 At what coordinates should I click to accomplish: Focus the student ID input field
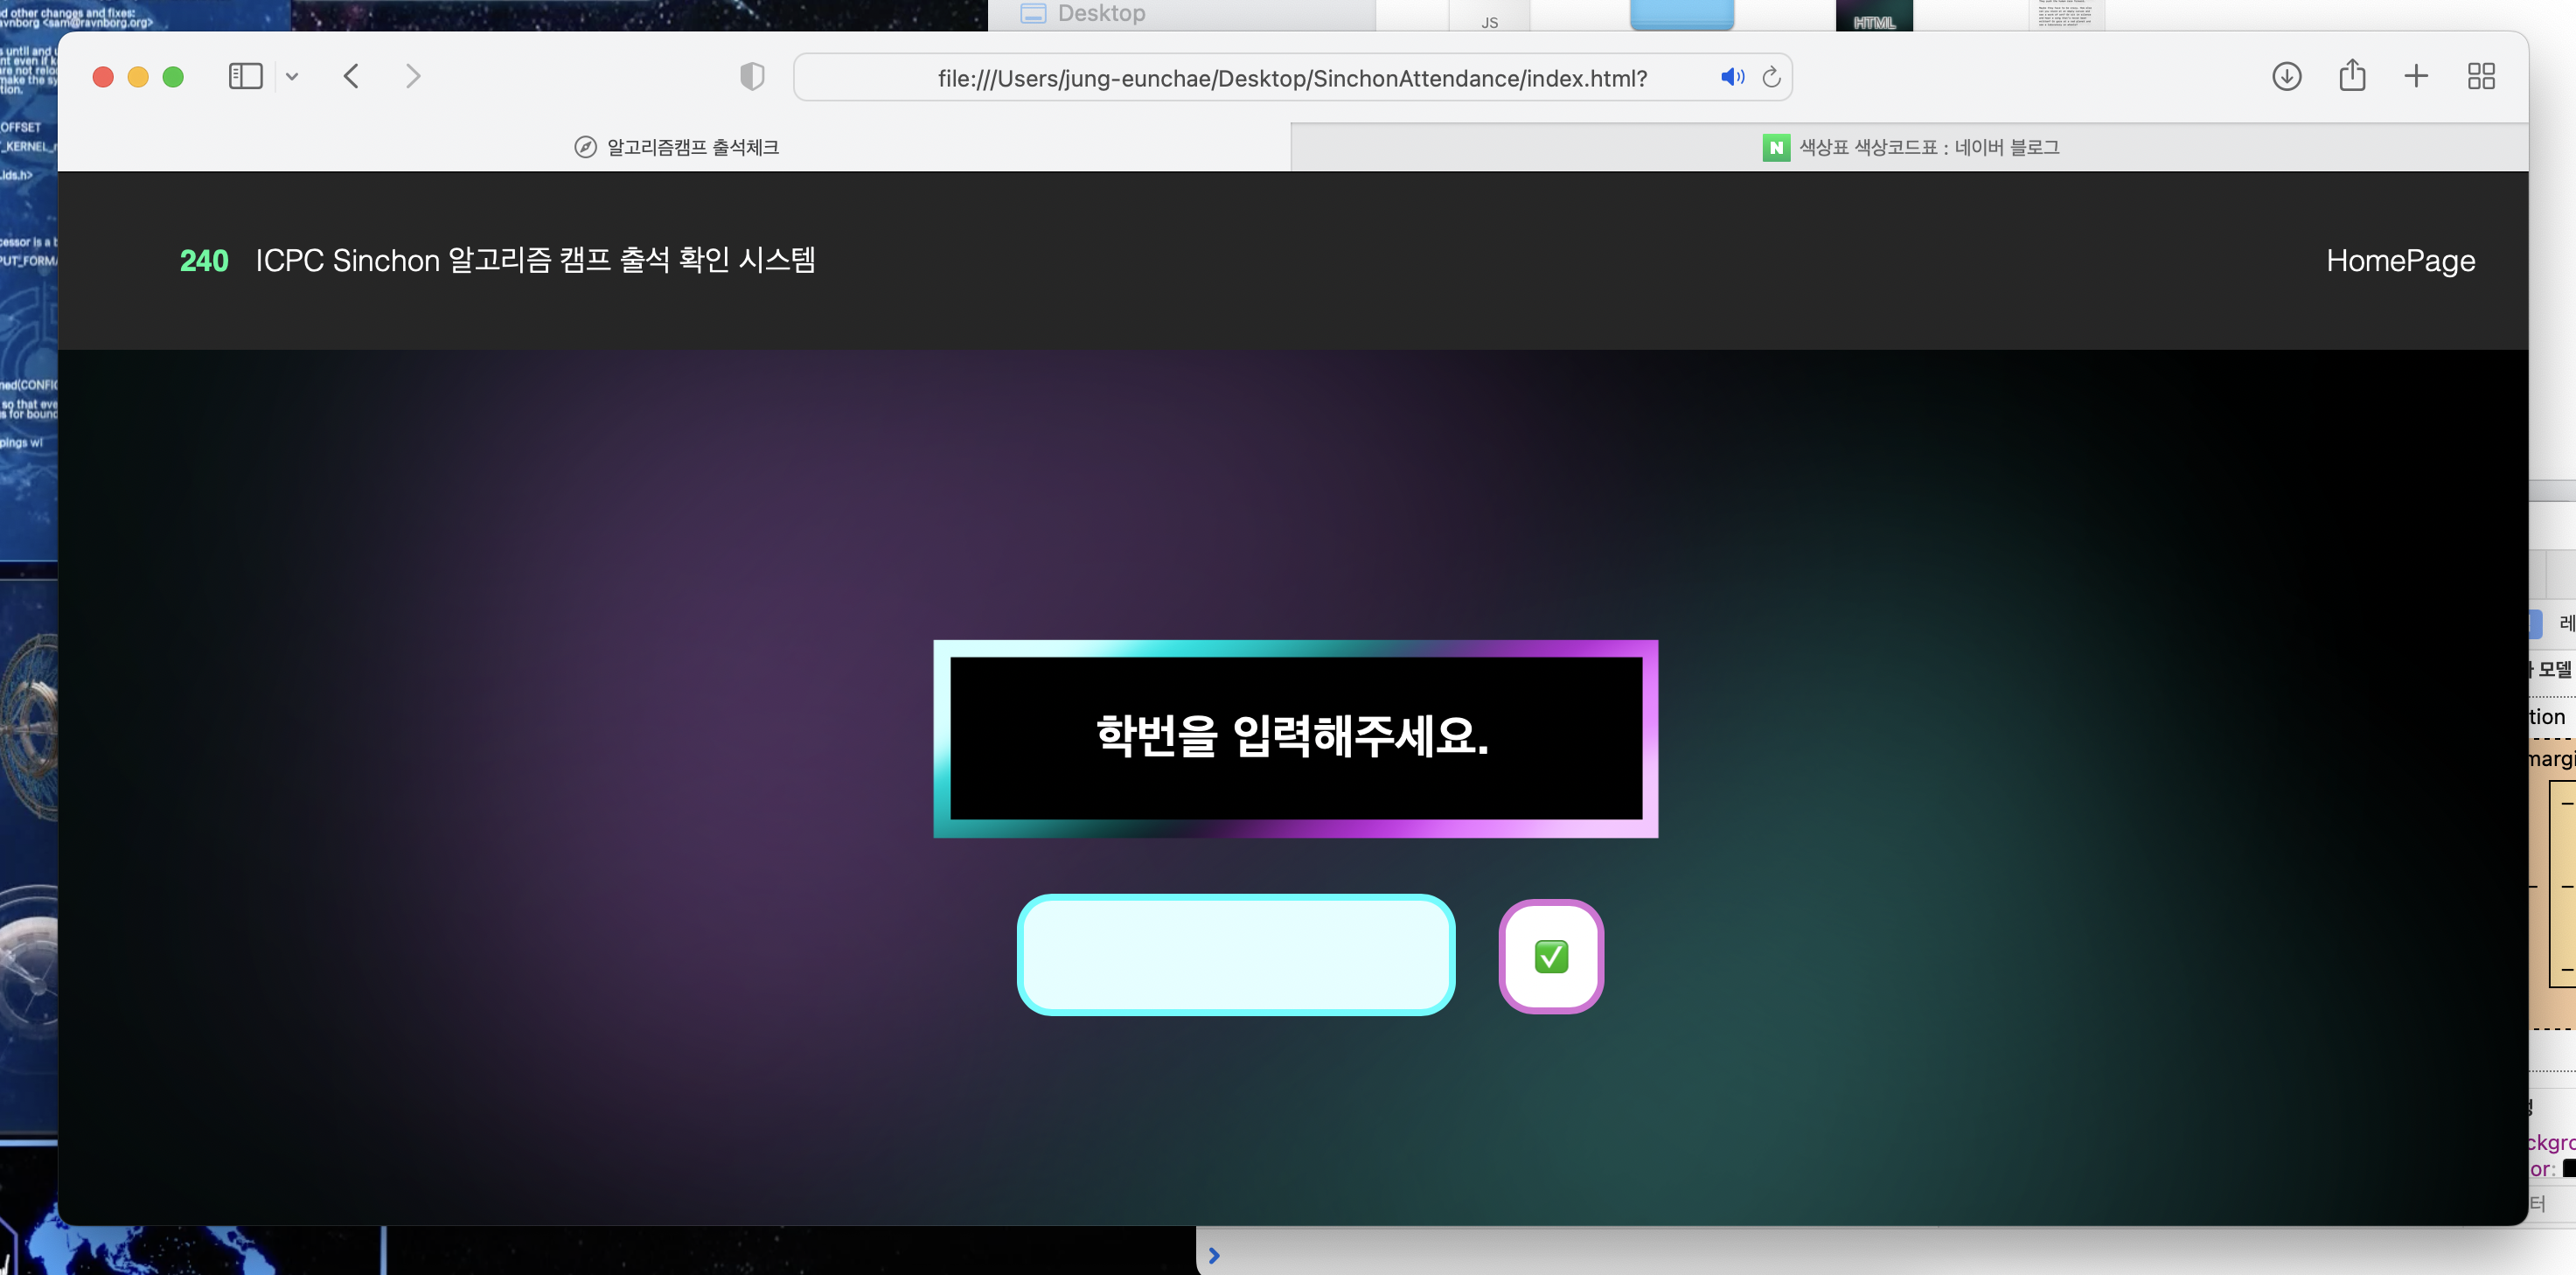(1236, 955)
